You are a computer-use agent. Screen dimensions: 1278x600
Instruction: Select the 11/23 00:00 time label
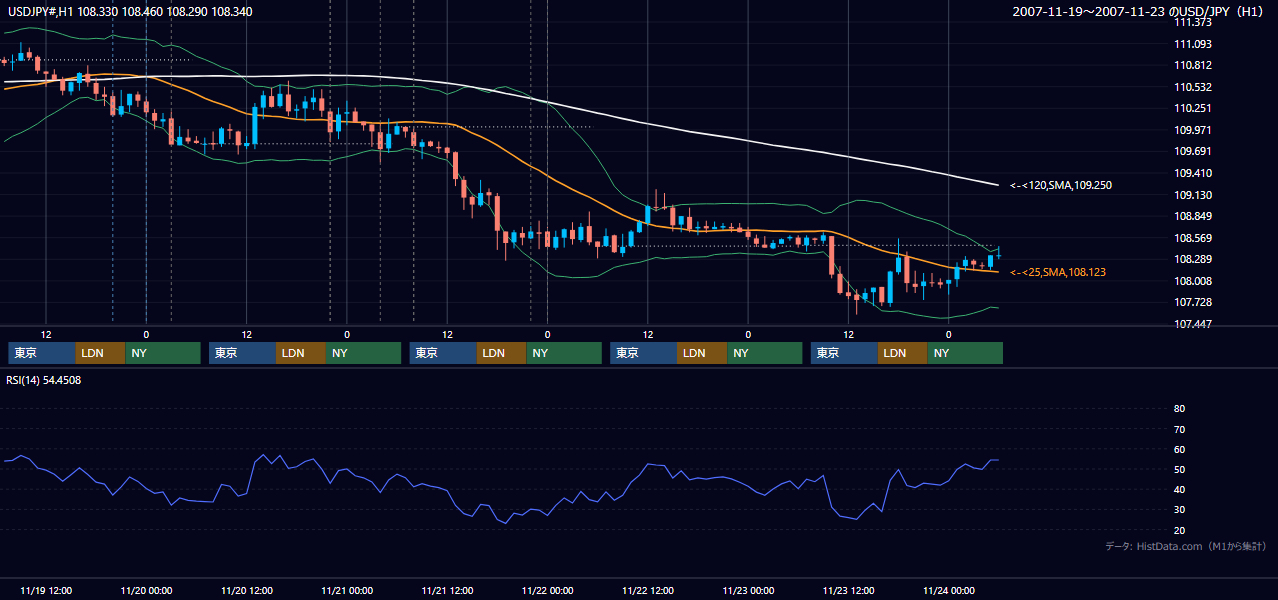(x=748, y=590)
